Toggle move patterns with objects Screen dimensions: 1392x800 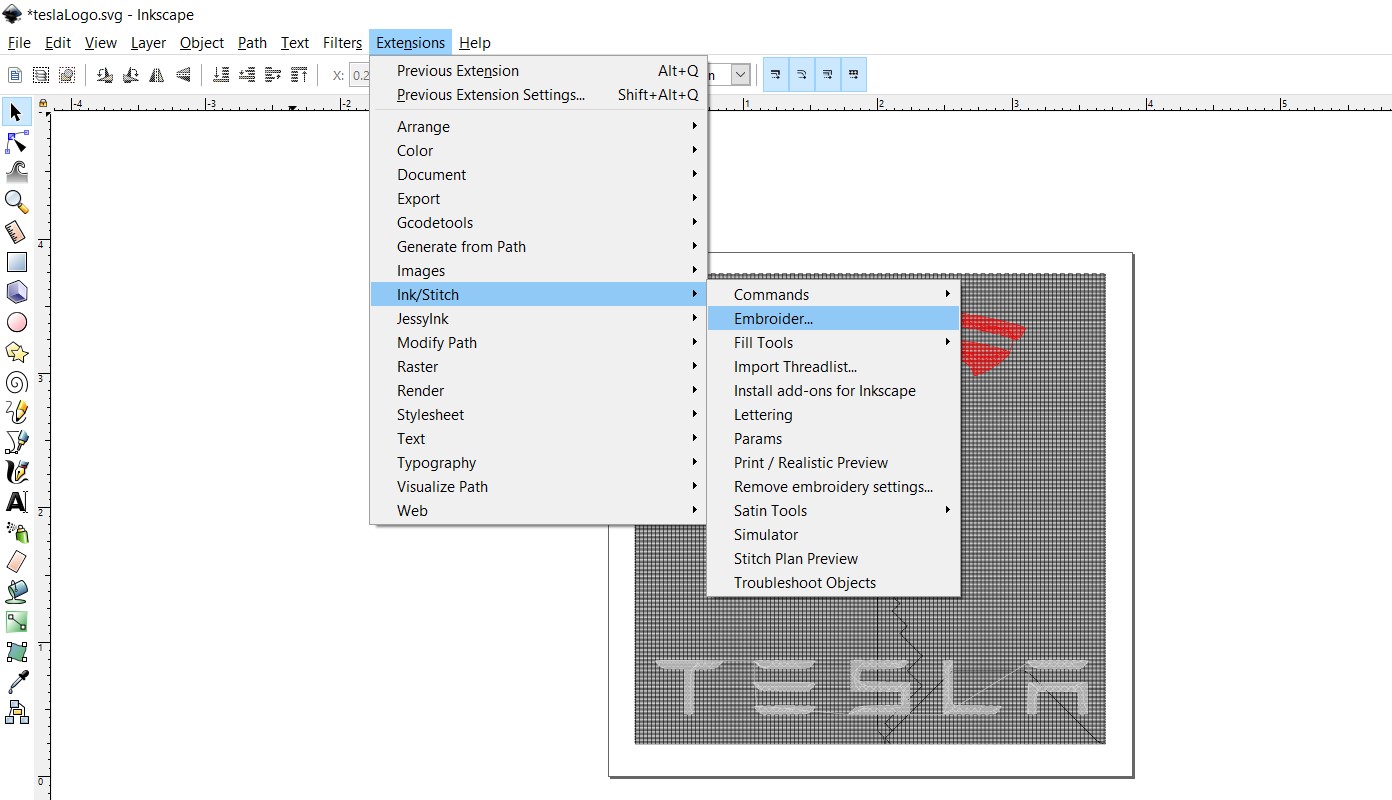pos(854,75)
